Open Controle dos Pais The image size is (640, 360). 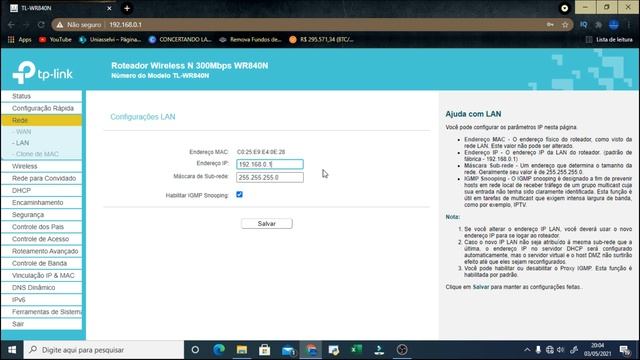[42, 227]
